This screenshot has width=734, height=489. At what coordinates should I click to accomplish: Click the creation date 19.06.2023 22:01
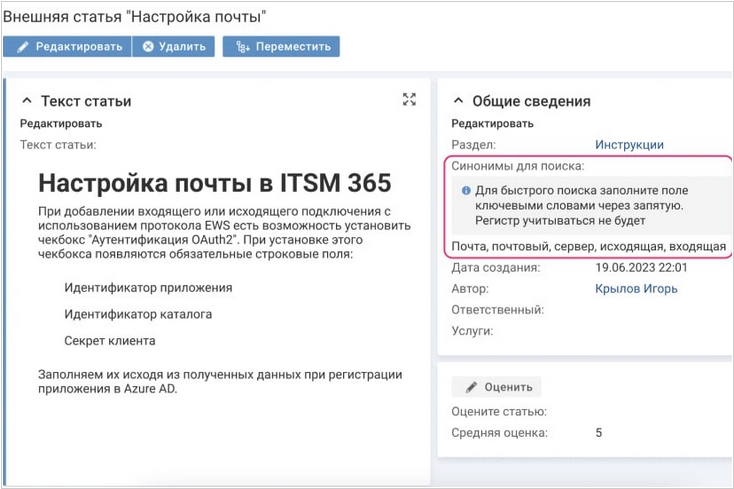tap(641, 268)
